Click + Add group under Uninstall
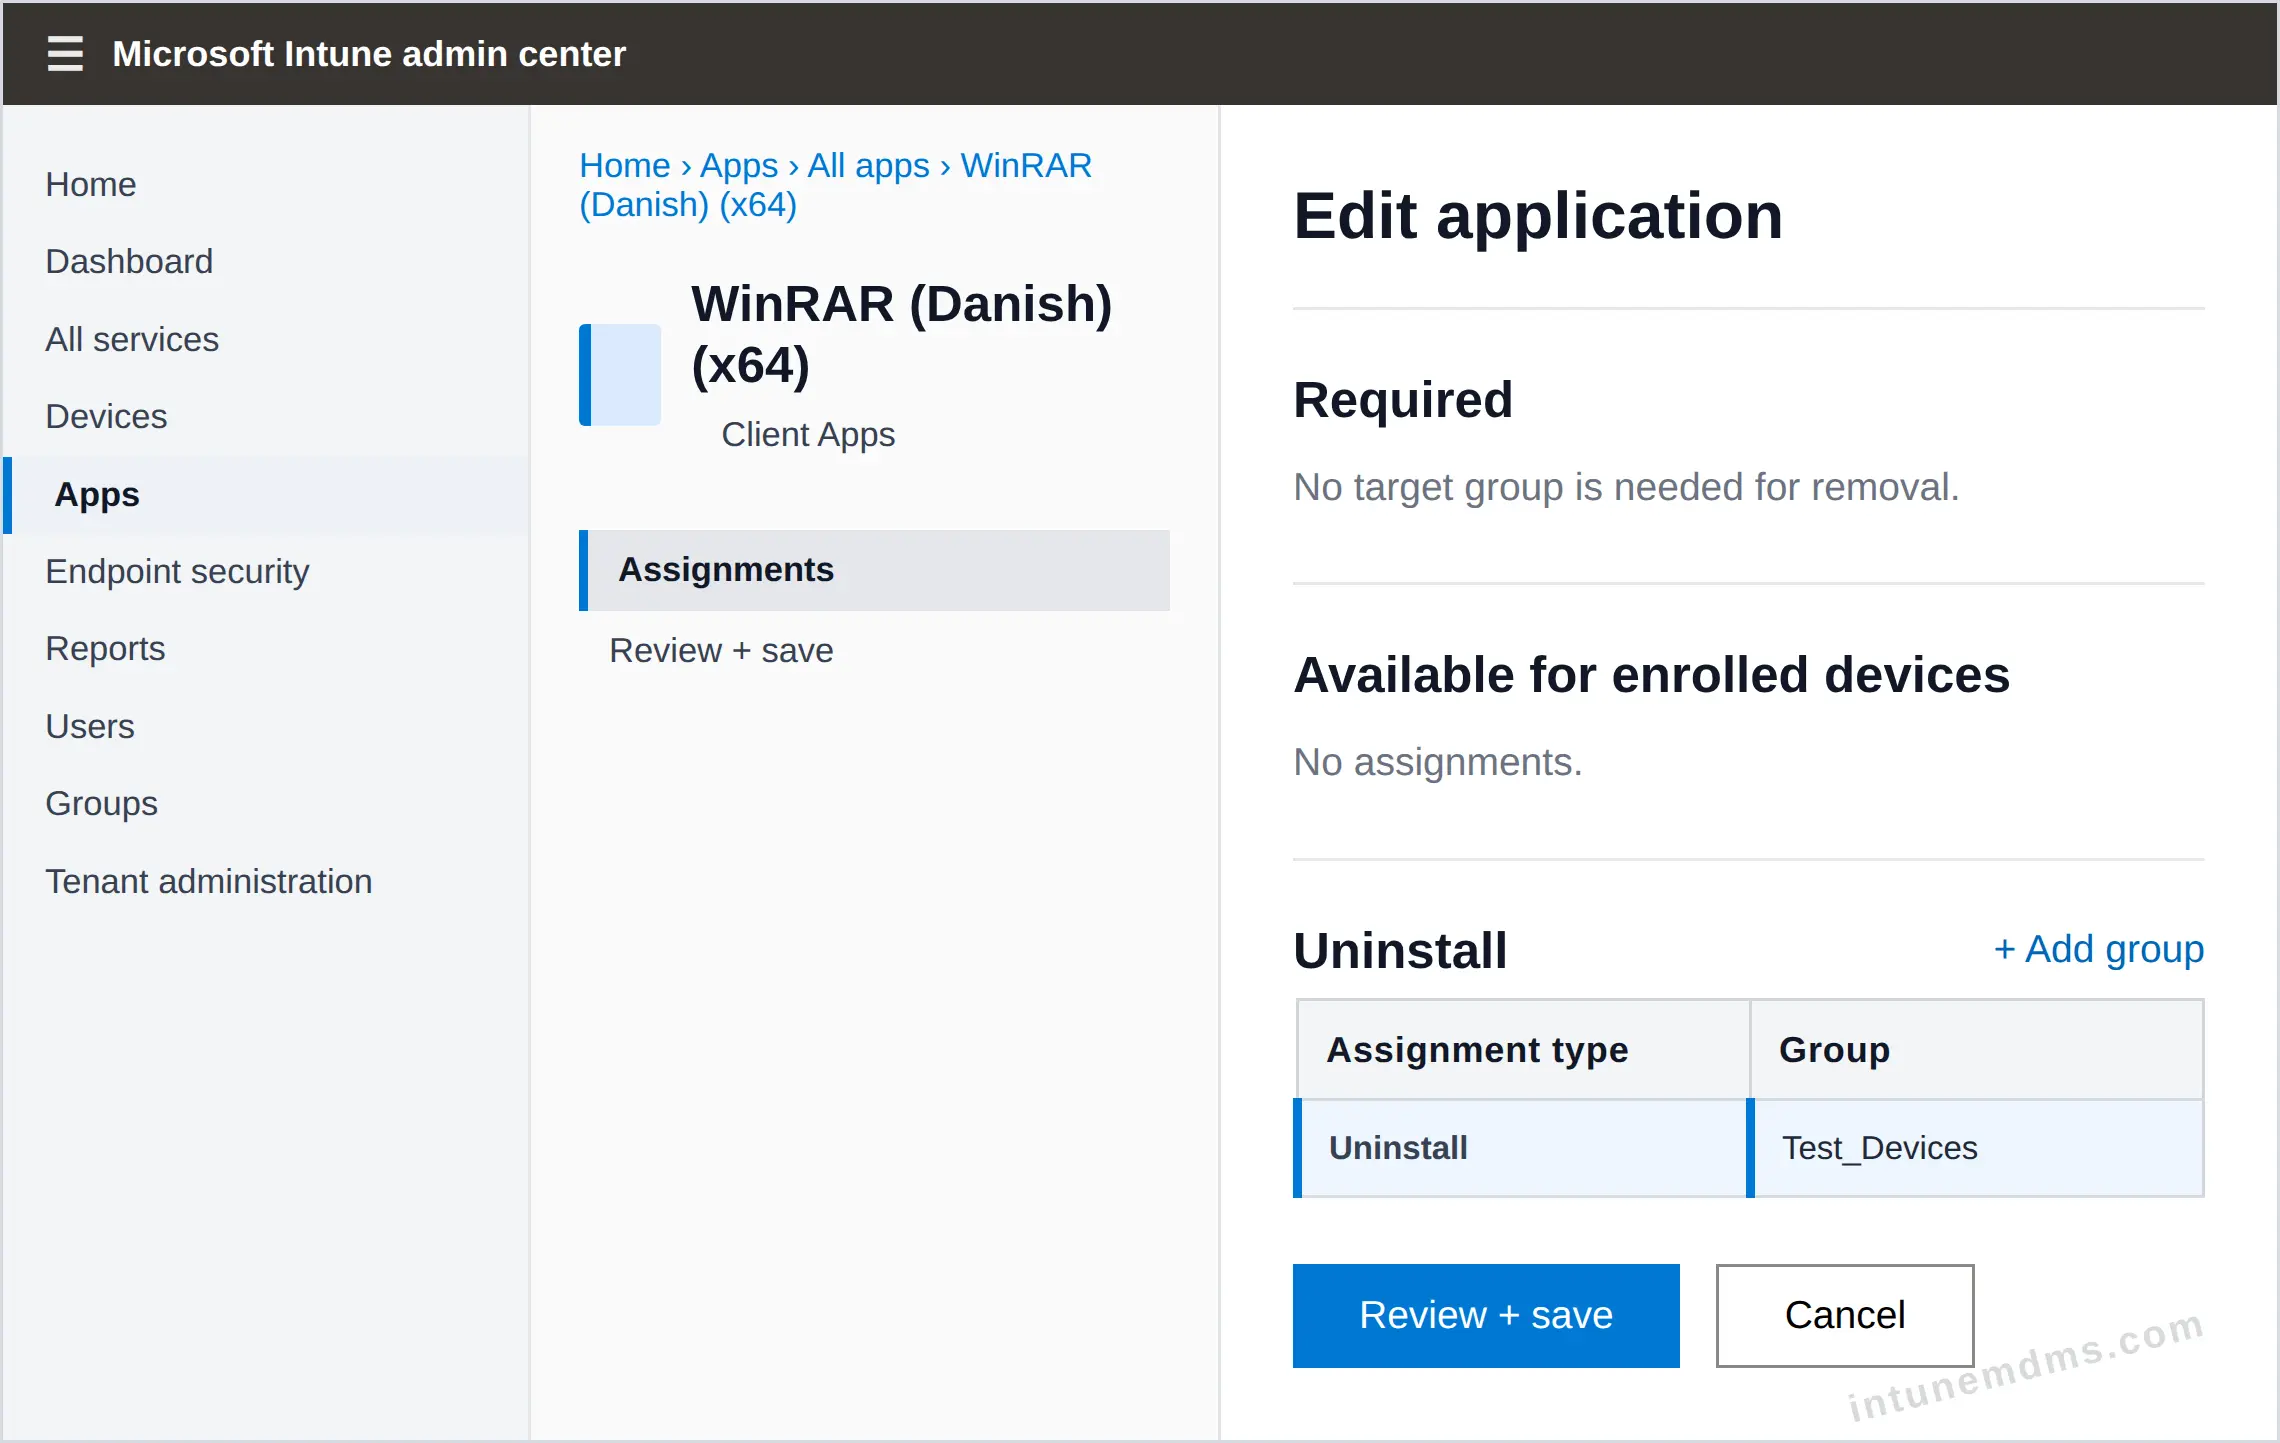This screenshot has height=1443, width=2280. click(2099, 949)
